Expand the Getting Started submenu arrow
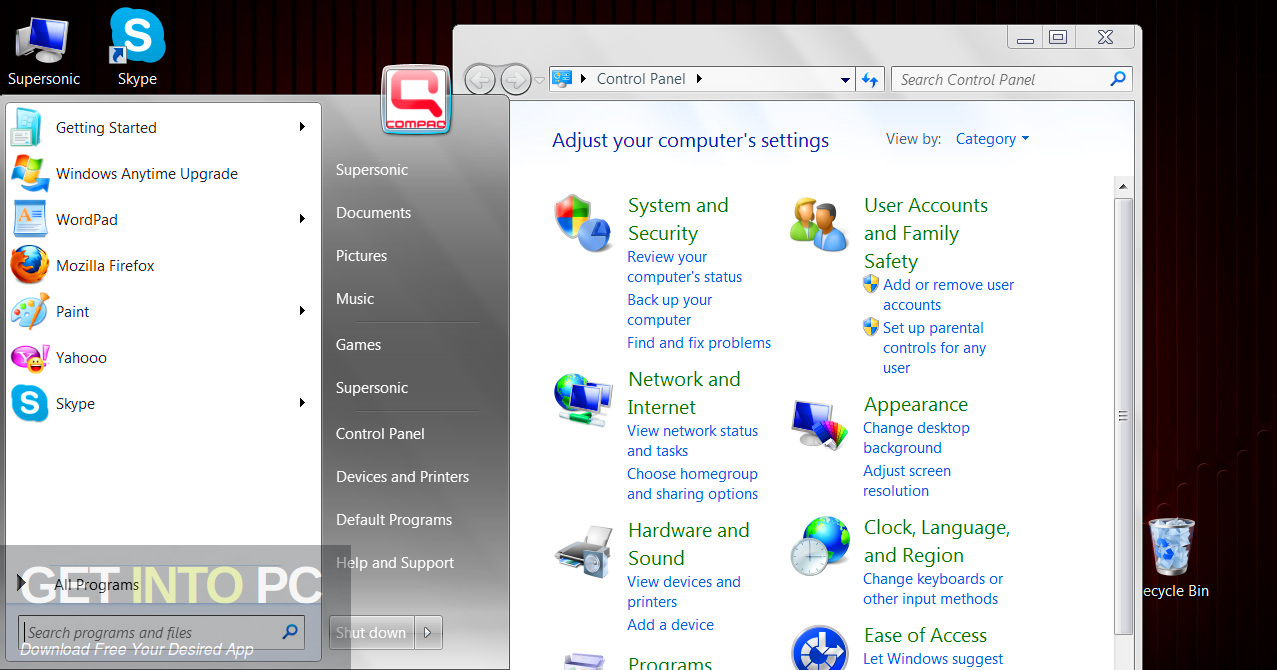The height and width of the screenshot is (670, 1277). (x=302, y=127)
